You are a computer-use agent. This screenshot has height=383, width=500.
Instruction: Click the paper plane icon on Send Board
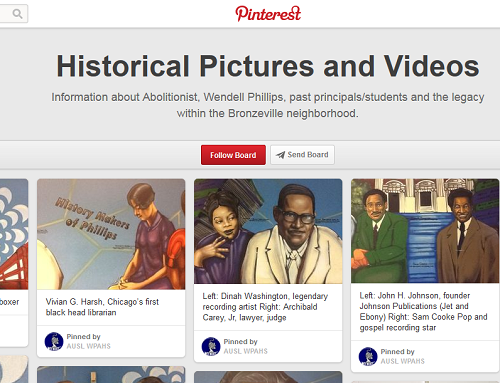pos(281,155)
